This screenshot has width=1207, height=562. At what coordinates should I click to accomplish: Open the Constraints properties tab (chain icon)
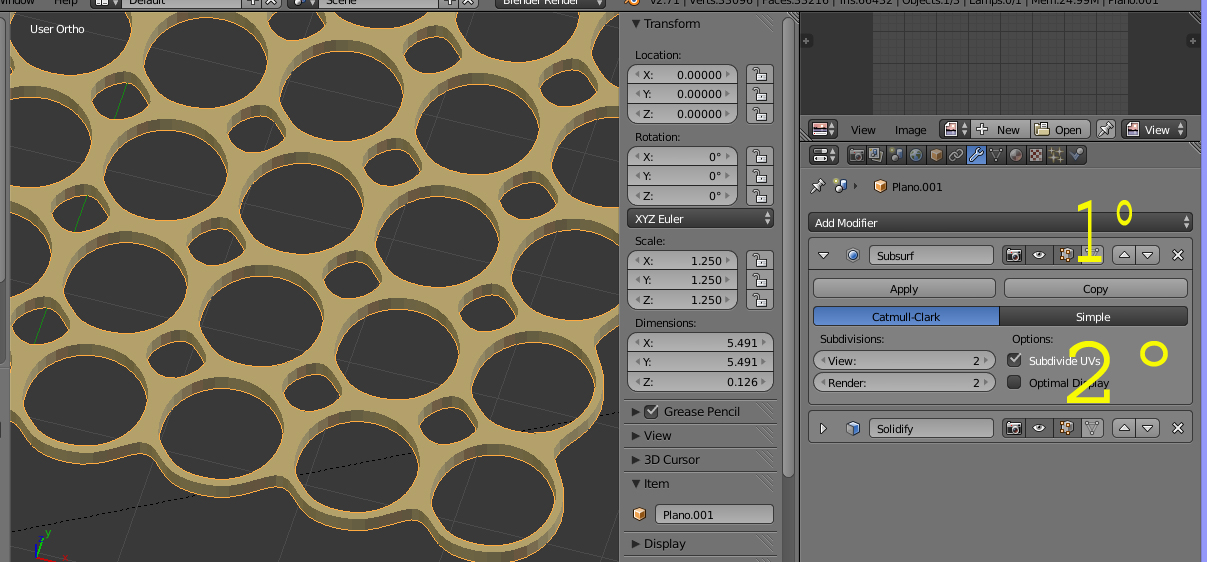[956, 155]
